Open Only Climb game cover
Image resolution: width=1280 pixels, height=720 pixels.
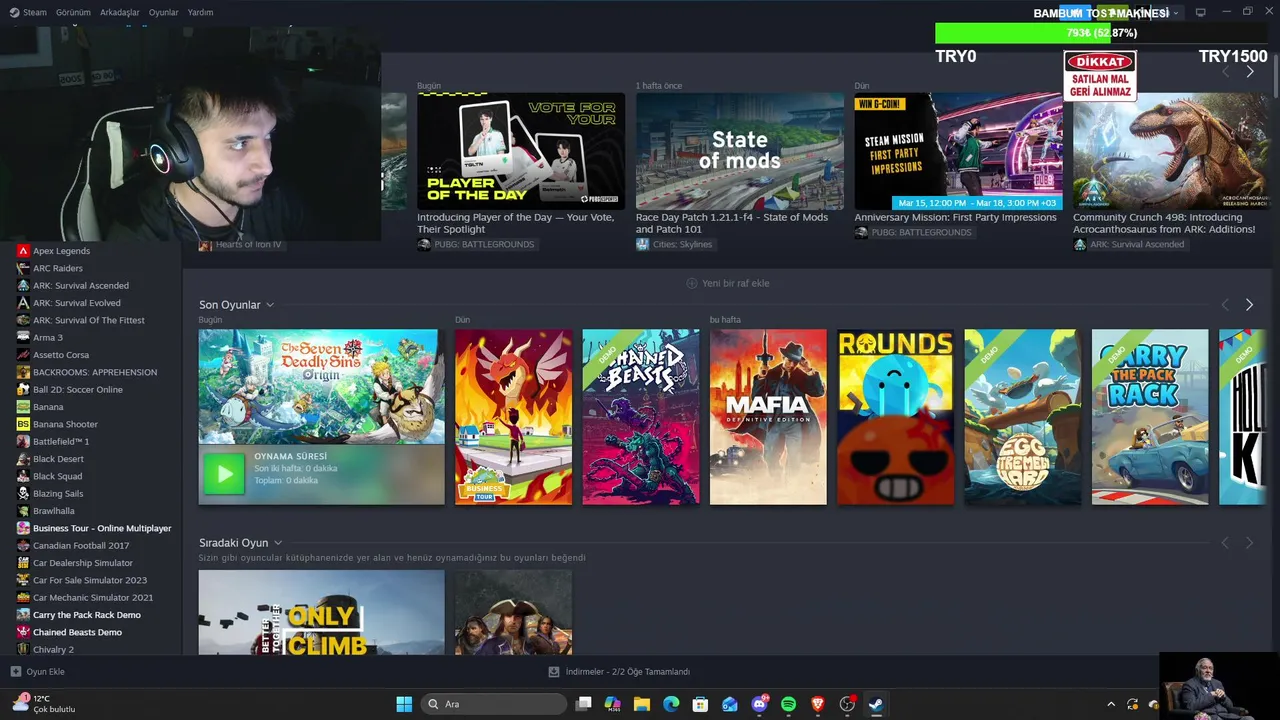(x=321, y=612)
